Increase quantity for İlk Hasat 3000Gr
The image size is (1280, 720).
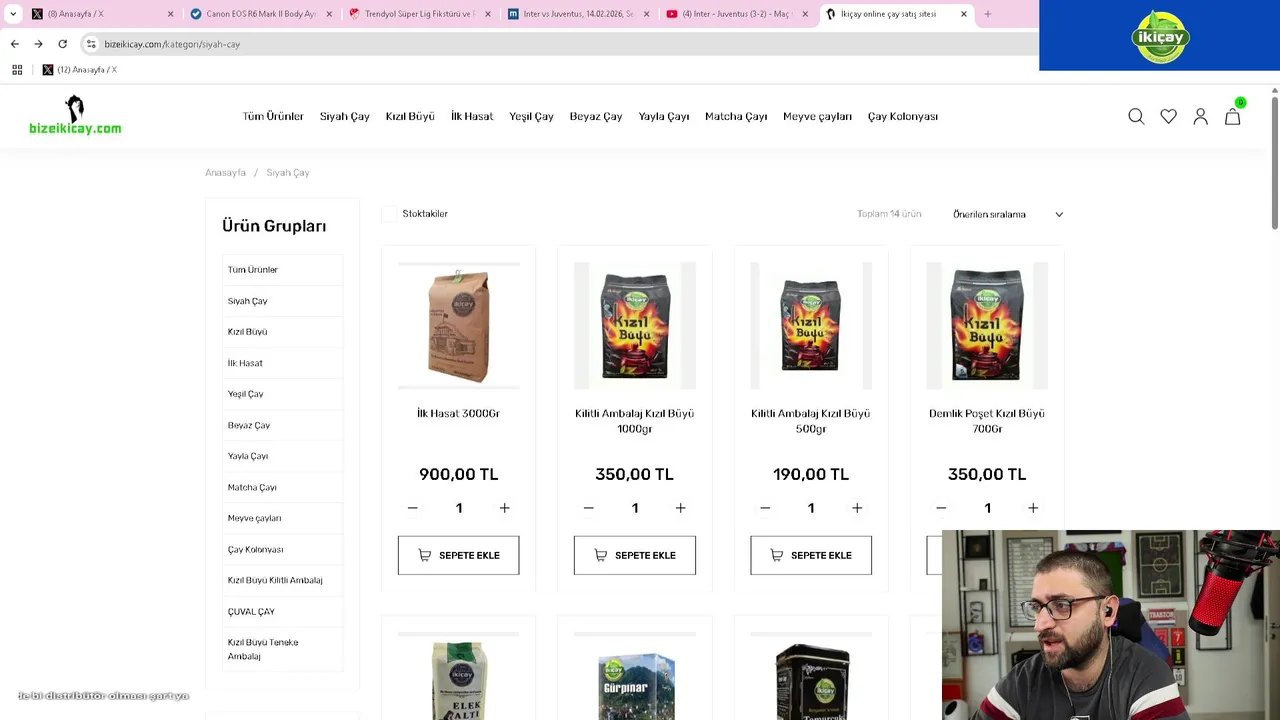[504, 508]
